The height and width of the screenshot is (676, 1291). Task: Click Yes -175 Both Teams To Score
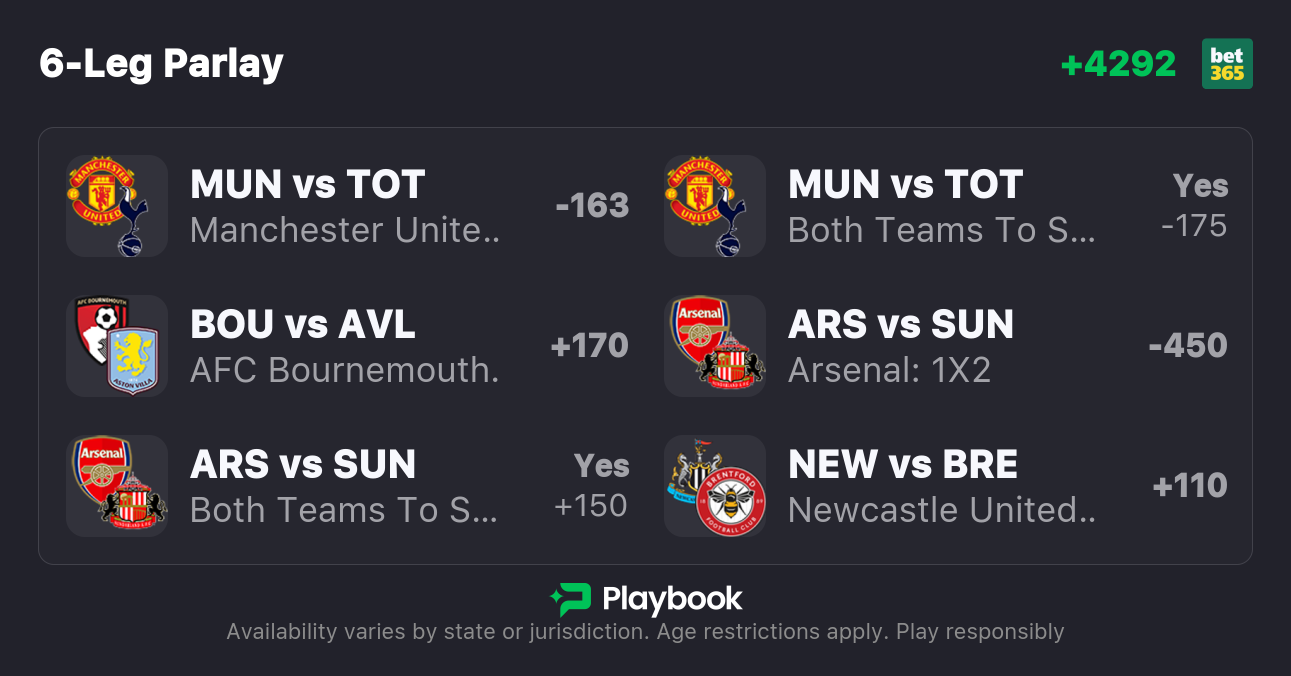[x=1198, y=206]
